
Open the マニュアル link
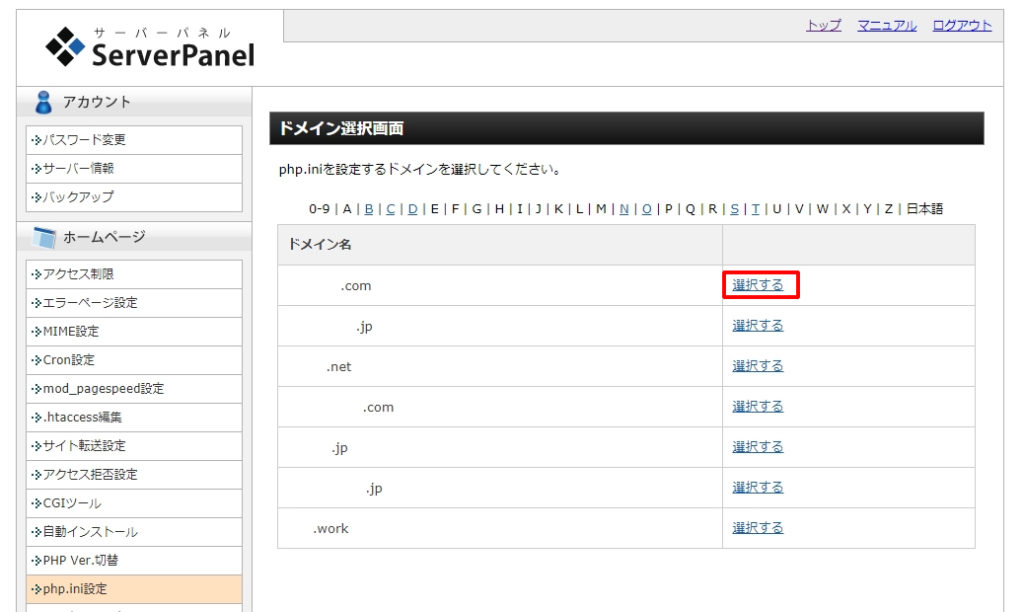[887, 23]
